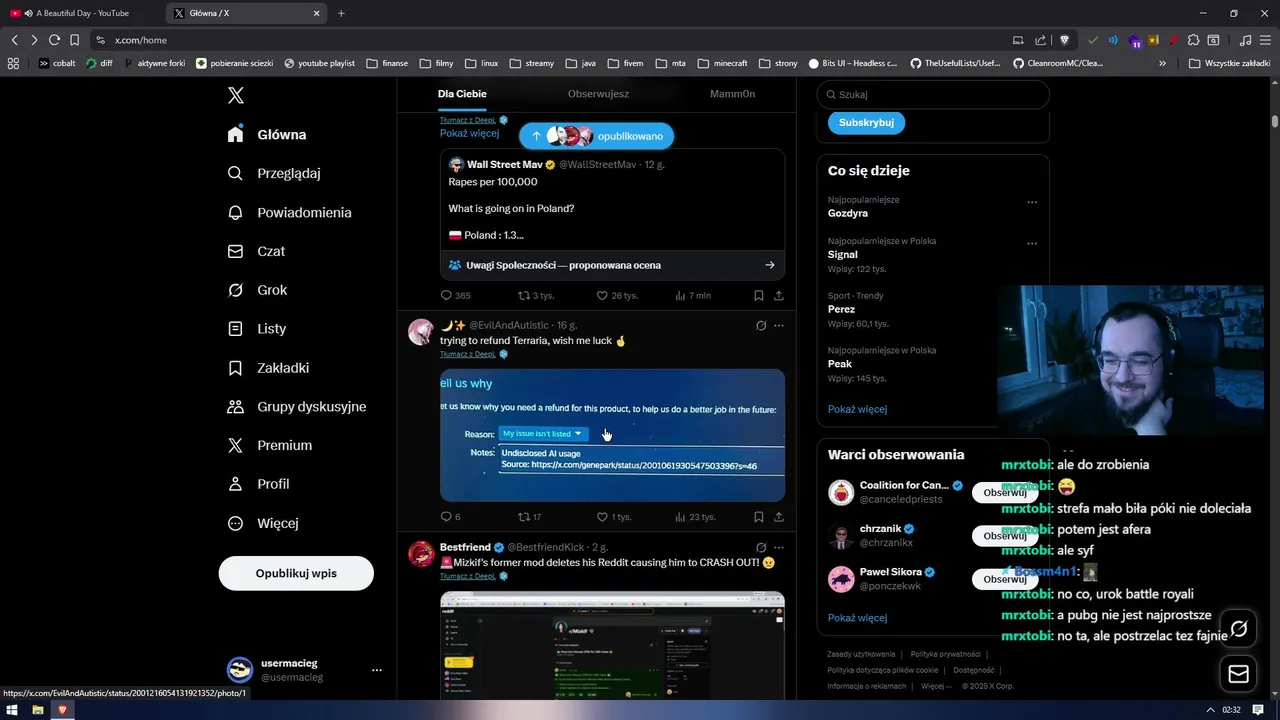
Task: Open options for Gozdyra trend
Action: click(1032, 202)
